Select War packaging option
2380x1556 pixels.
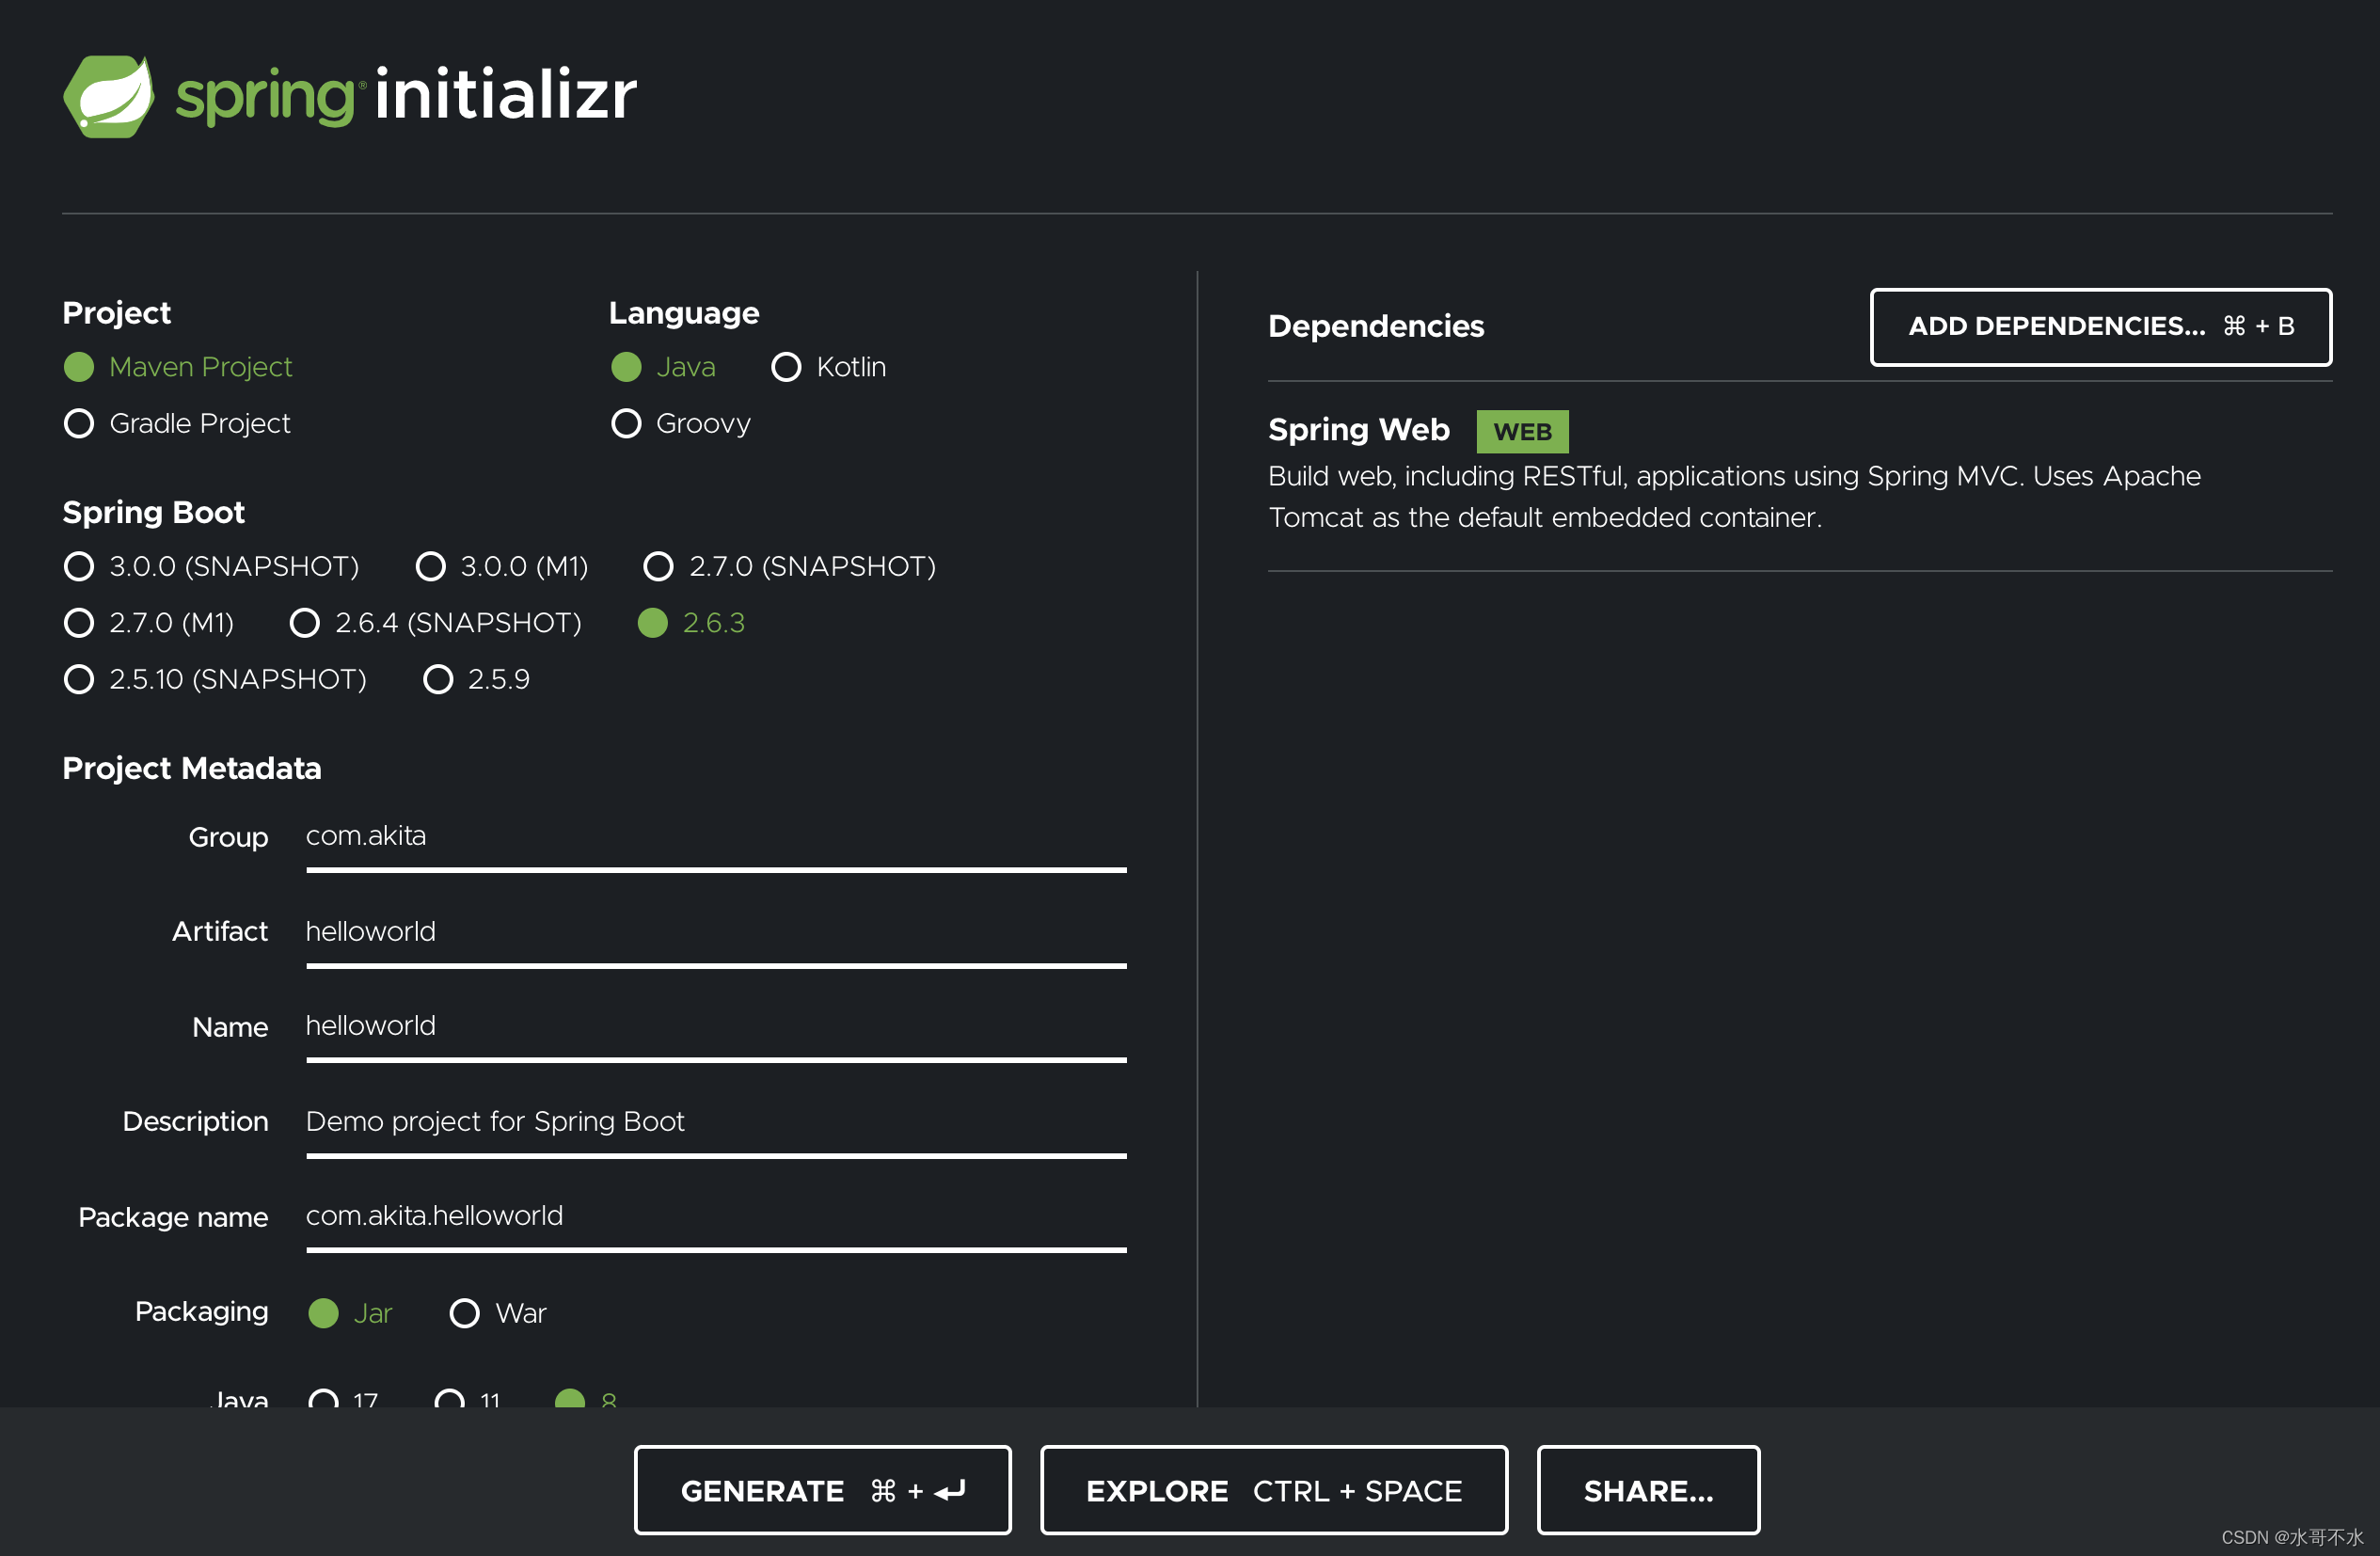[464, 1313]
